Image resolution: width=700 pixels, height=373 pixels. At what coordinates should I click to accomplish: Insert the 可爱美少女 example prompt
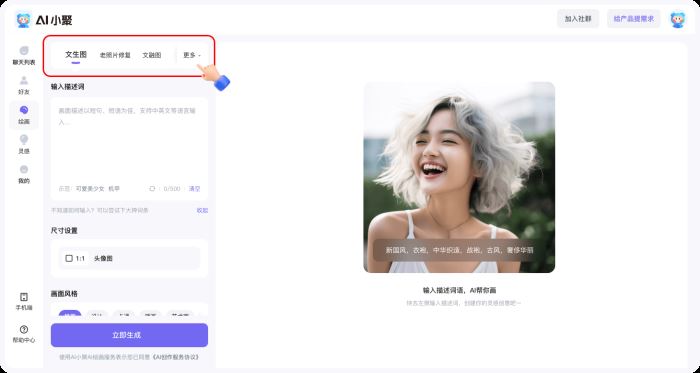(x=90, y=189)
